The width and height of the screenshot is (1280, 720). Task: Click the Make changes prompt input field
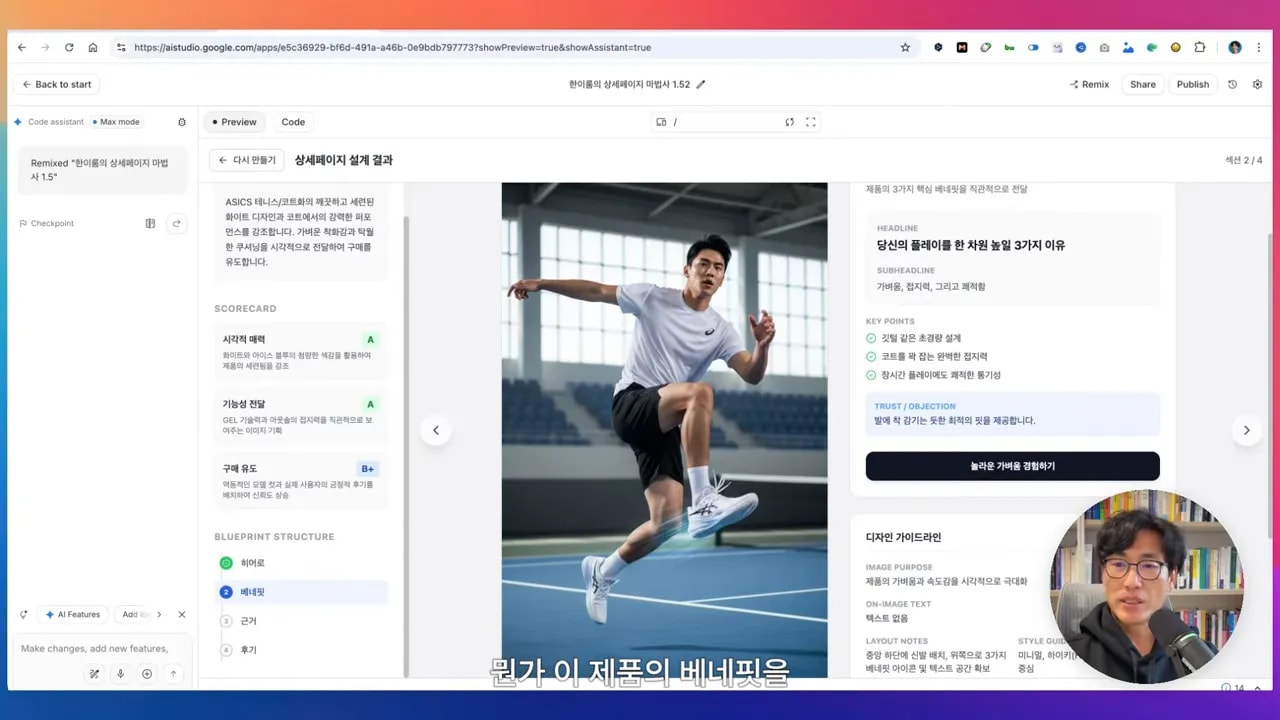pyautogui.click(x=100, y=648)
